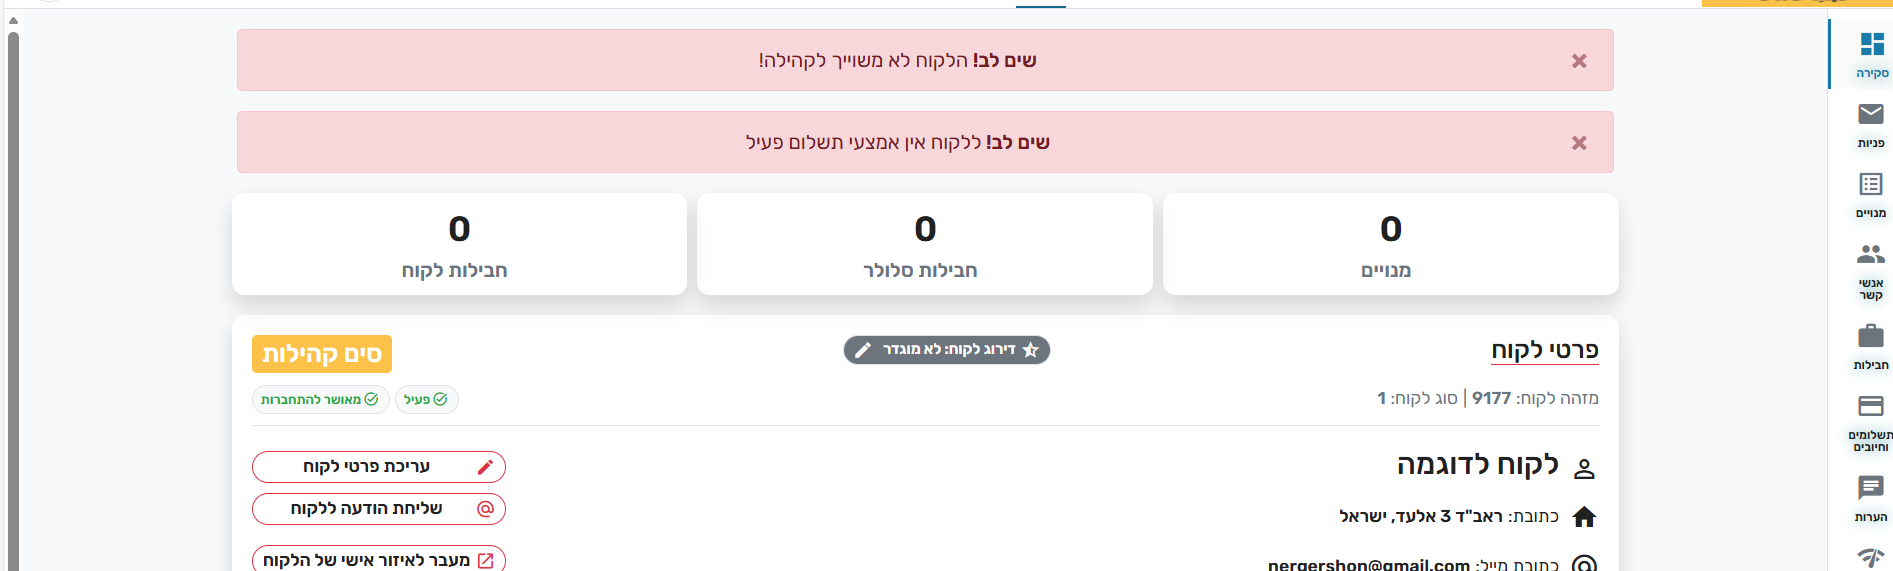Open the פניות envelope sidebar icon
The height and width of the screenshot is (571, 1893).
pyautogui.click(x=1871, y=124)
